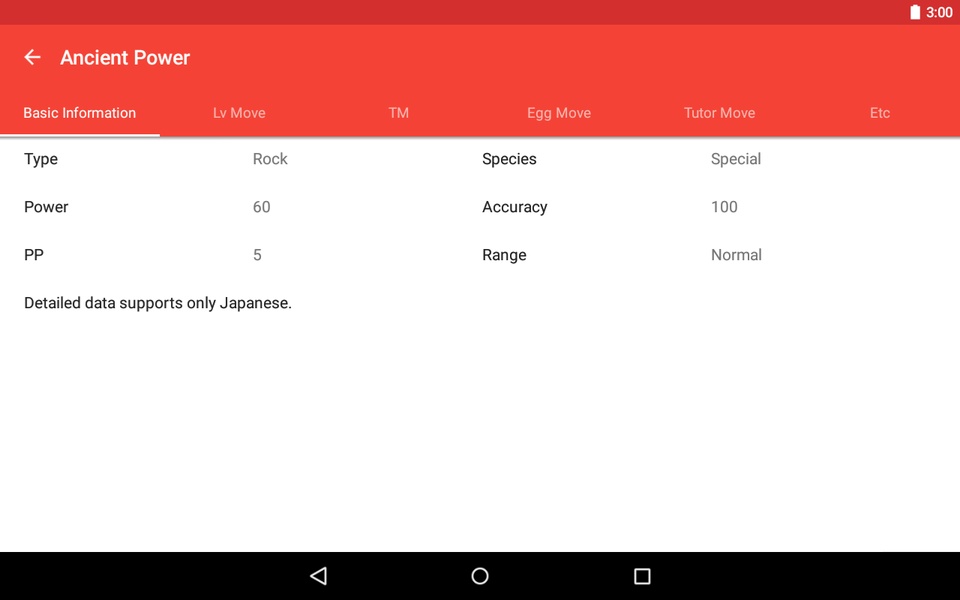This screenshot has width=960, height=600.
Task: Select the PP value 5
Action: click(257, 255)
